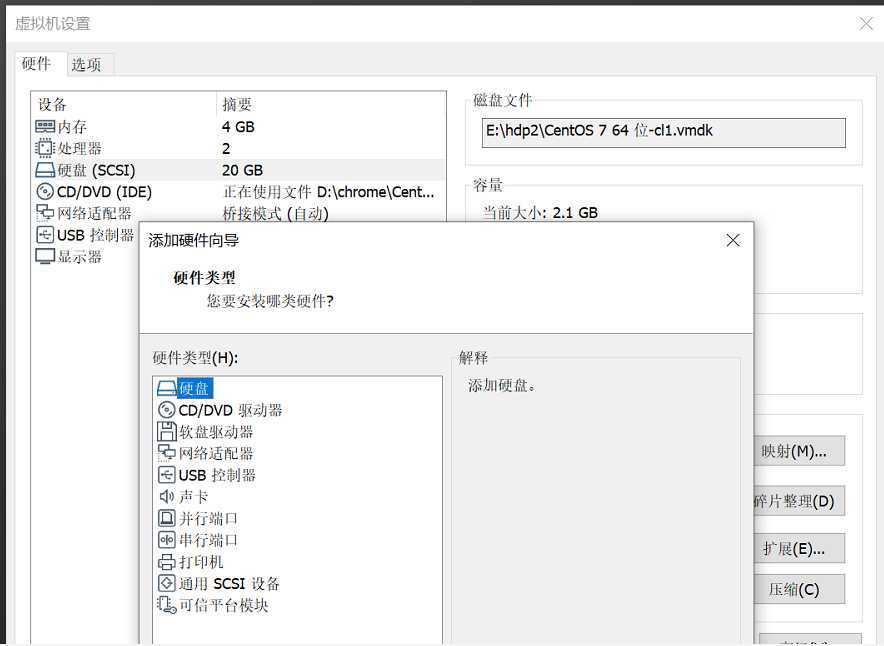Image resolution: width=884 pixels, height=646 pixels.
Task: Click the 压缩(C) button
Action: point(799,589)
